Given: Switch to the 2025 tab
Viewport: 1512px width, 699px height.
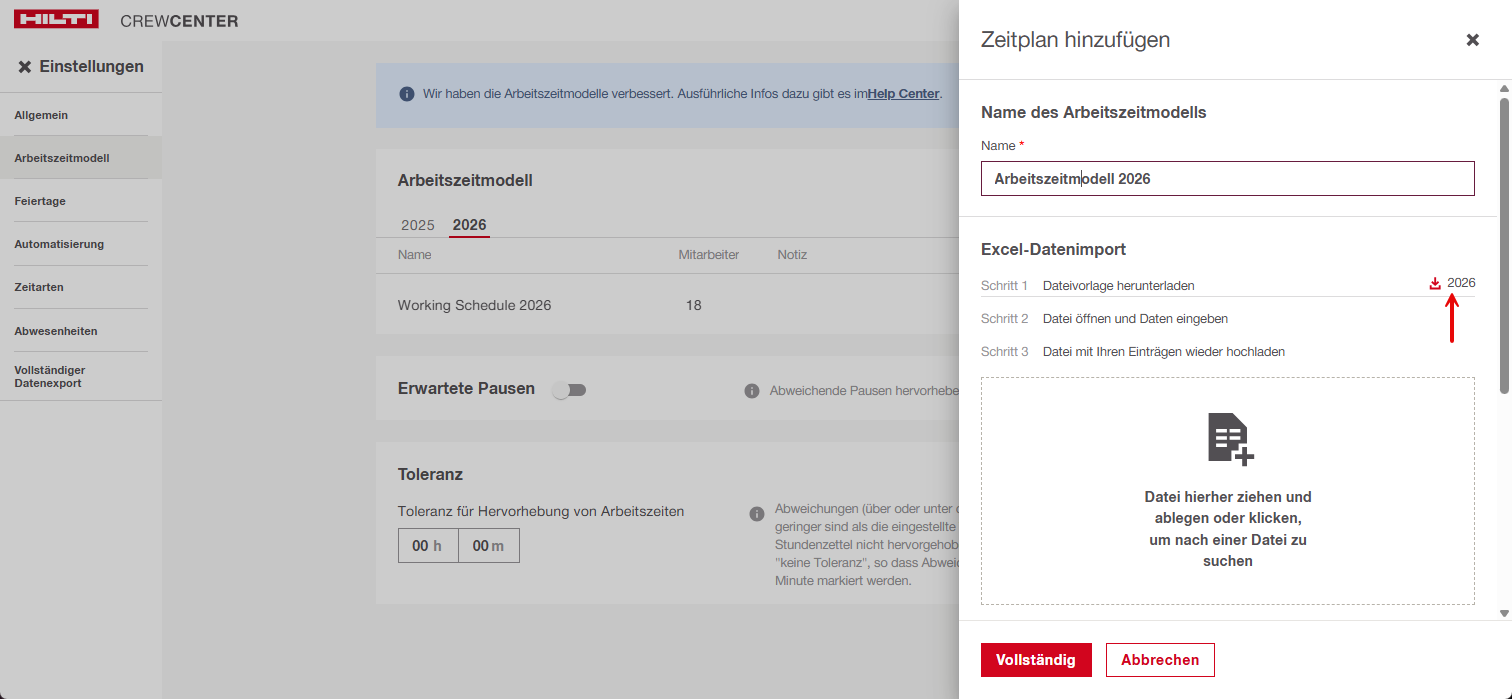Looking at the screenshot, I should (x=418, y=225).
